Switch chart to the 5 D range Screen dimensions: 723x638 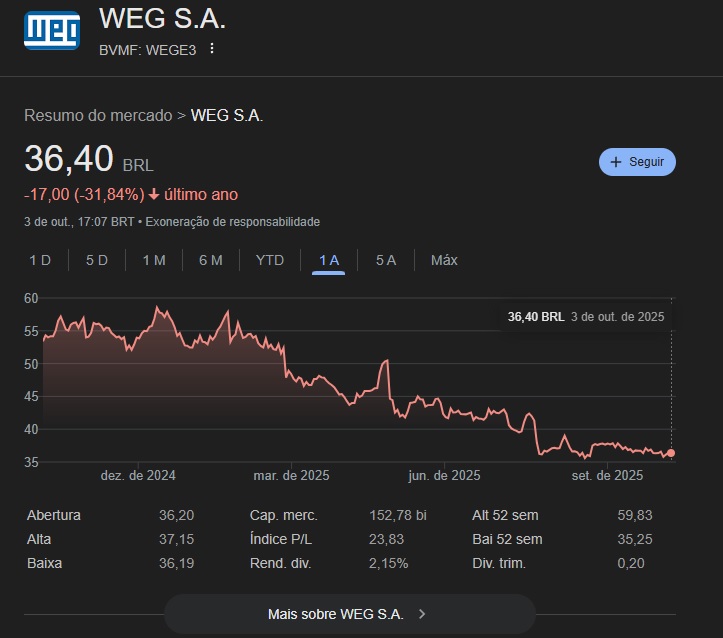(x=97, y=260)
